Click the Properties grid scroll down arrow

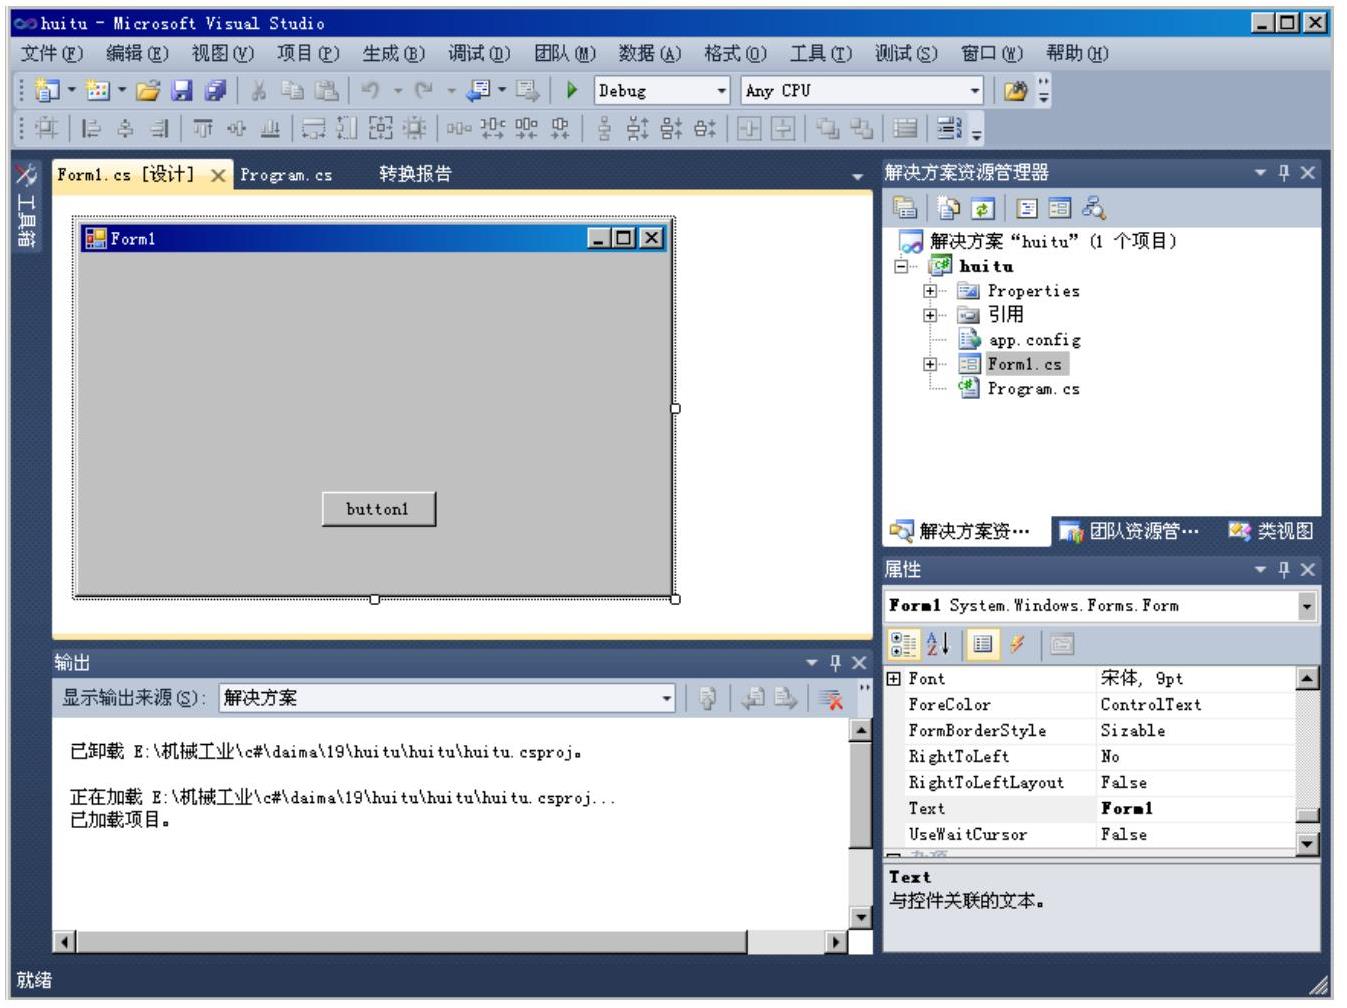(1307, 844)
